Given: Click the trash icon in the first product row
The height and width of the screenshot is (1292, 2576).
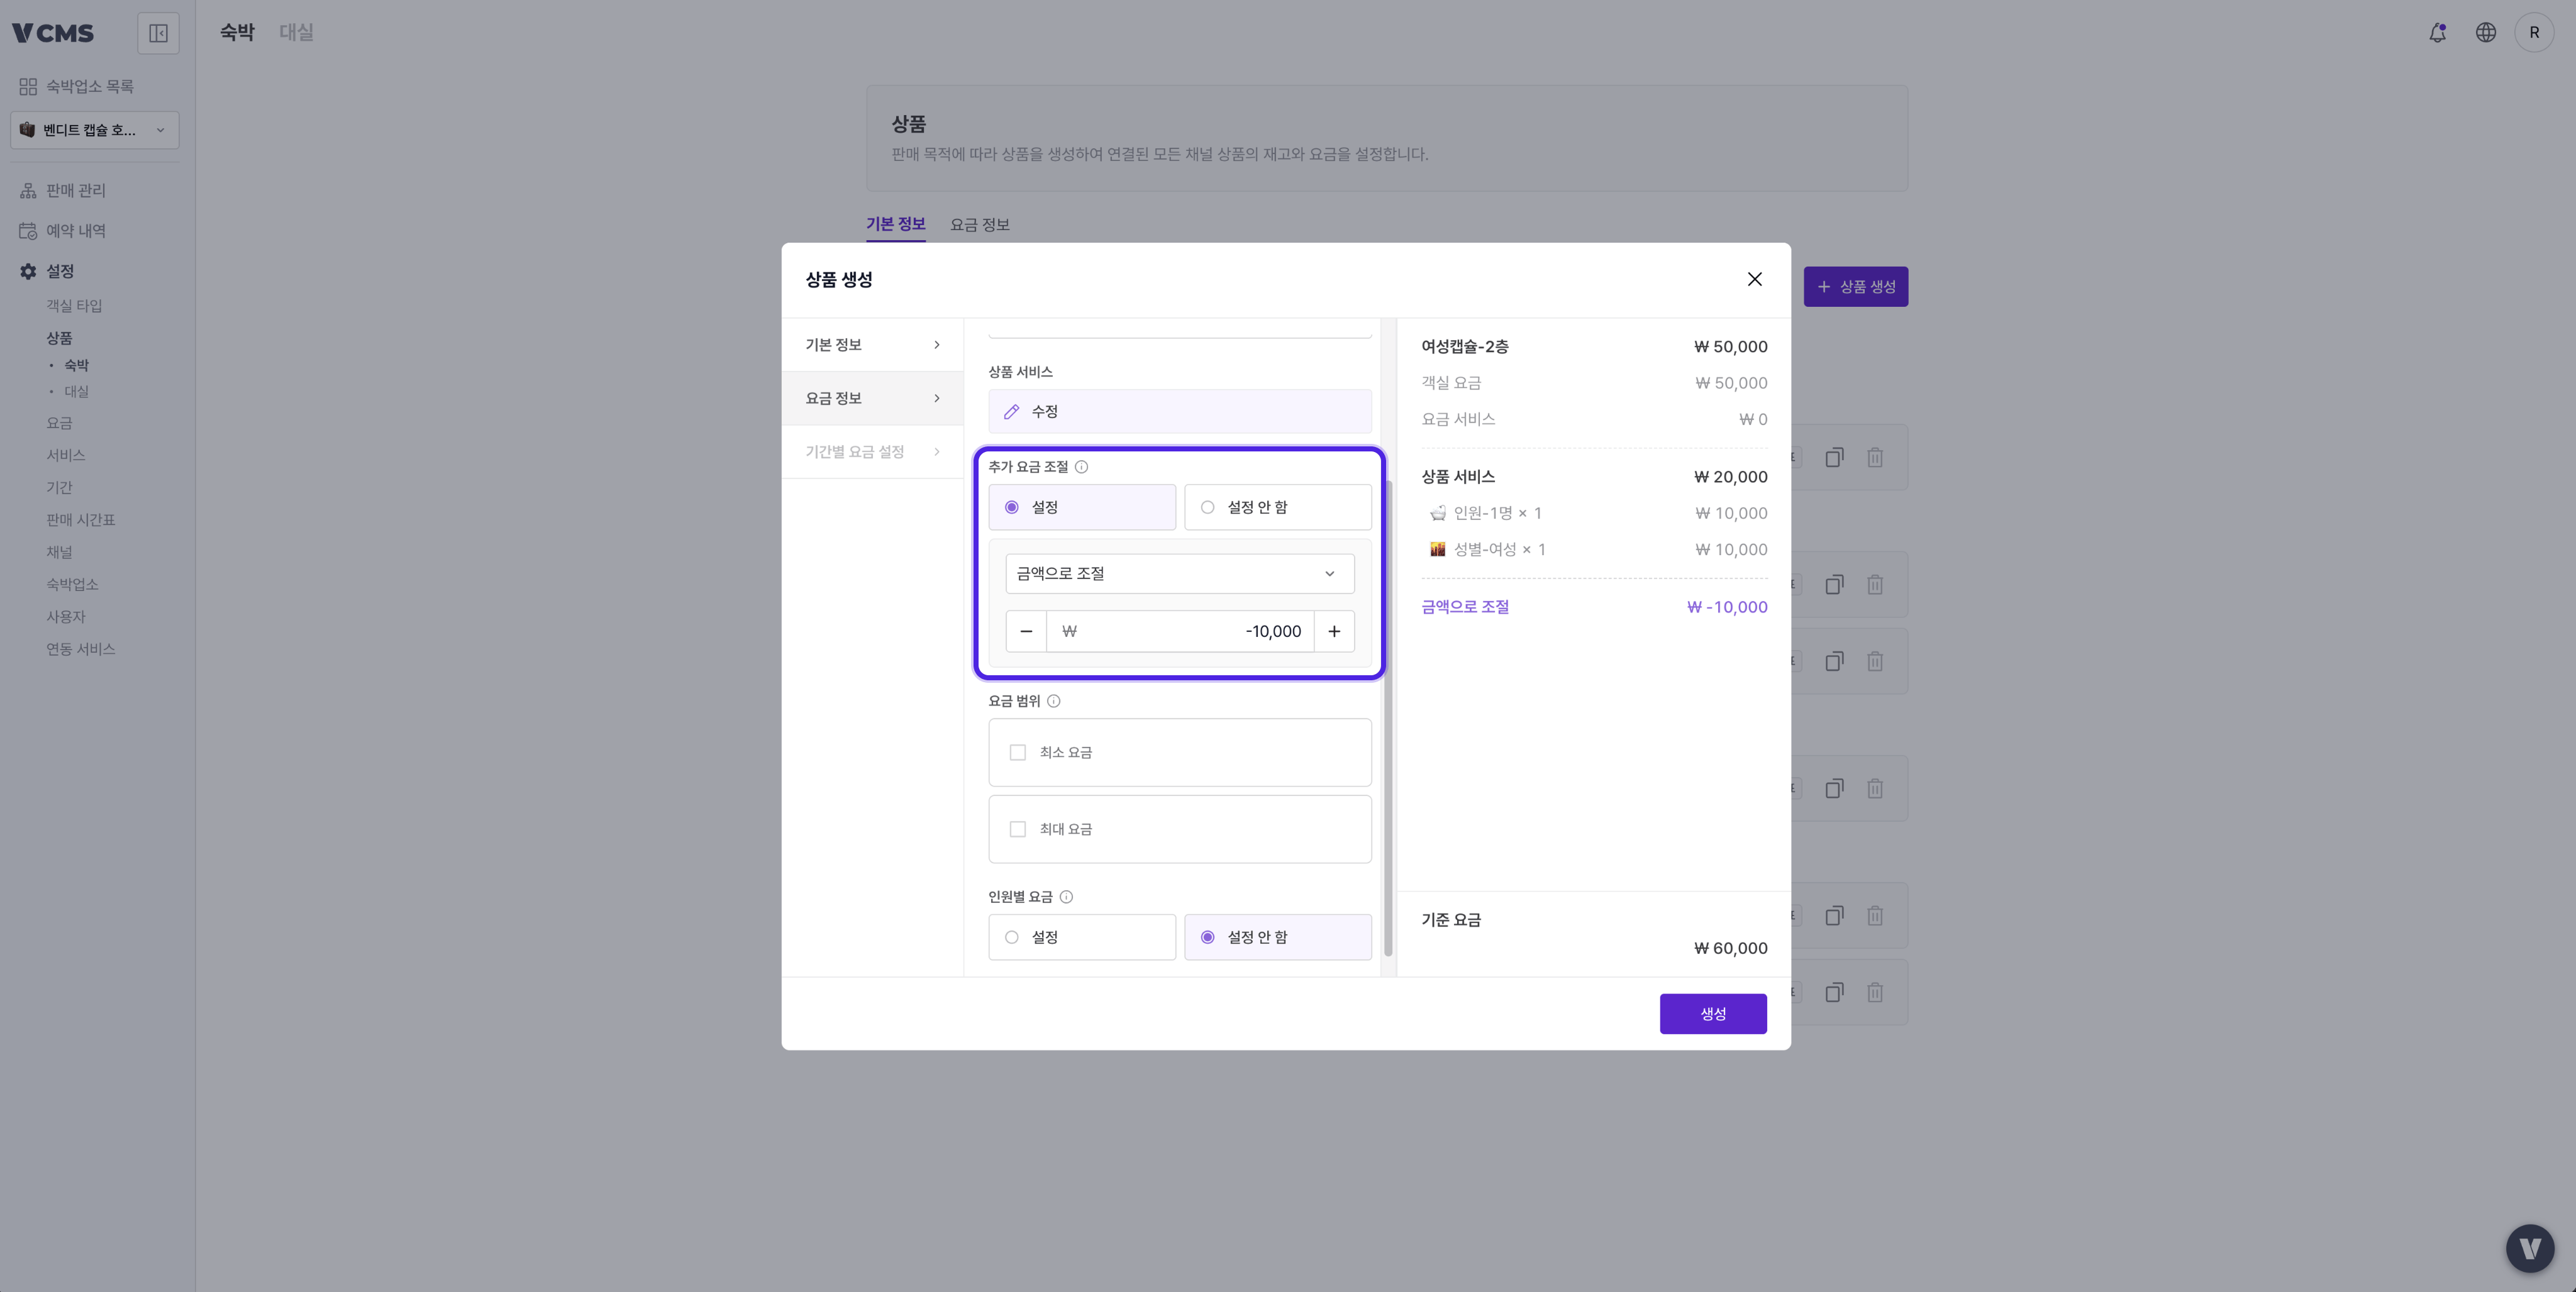Looking at the screenshot, I should tap(1875, 457).
